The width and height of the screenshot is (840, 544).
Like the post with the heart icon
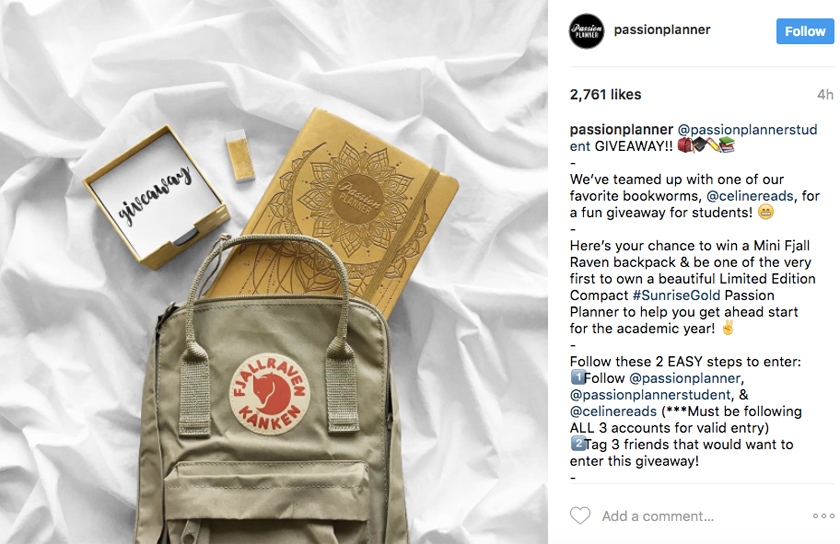(580, 516)
